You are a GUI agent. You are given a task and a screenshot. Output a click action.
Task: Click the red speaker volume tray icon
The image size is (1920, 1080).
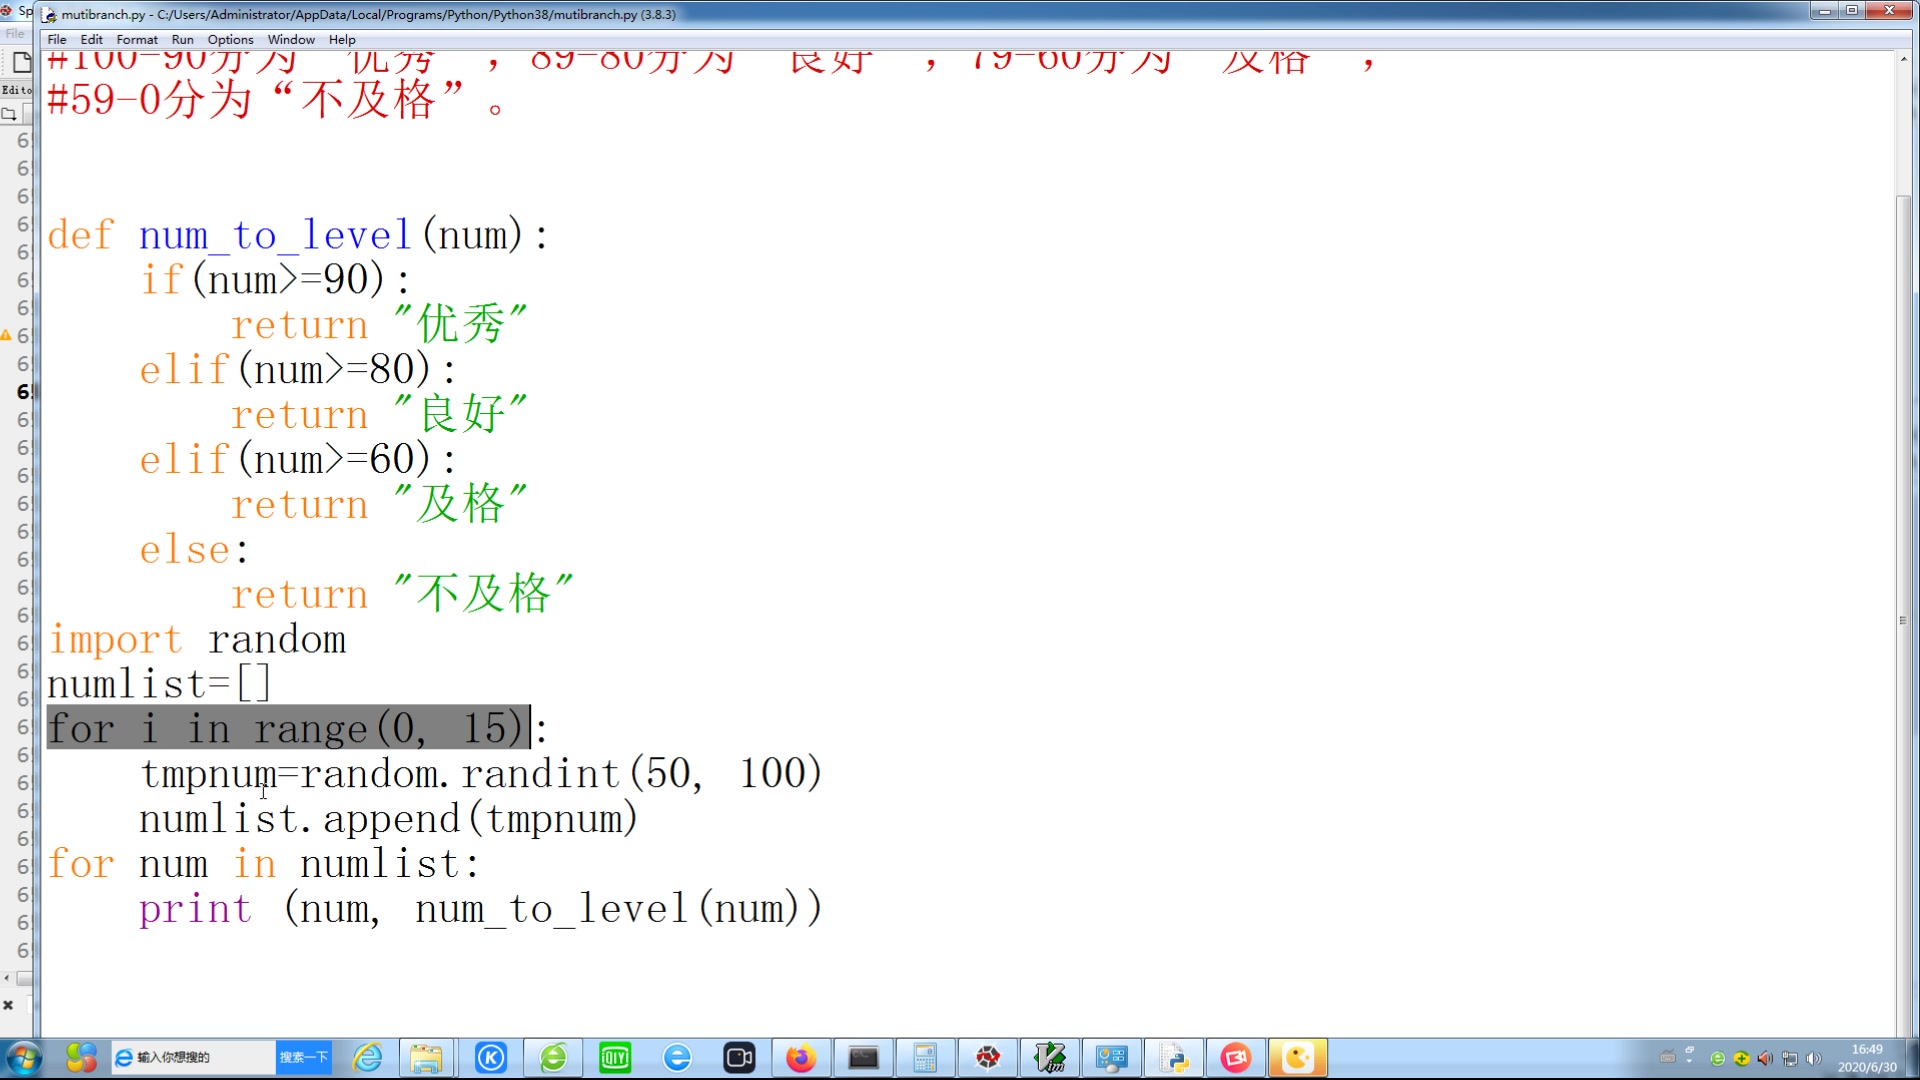1765,1058
